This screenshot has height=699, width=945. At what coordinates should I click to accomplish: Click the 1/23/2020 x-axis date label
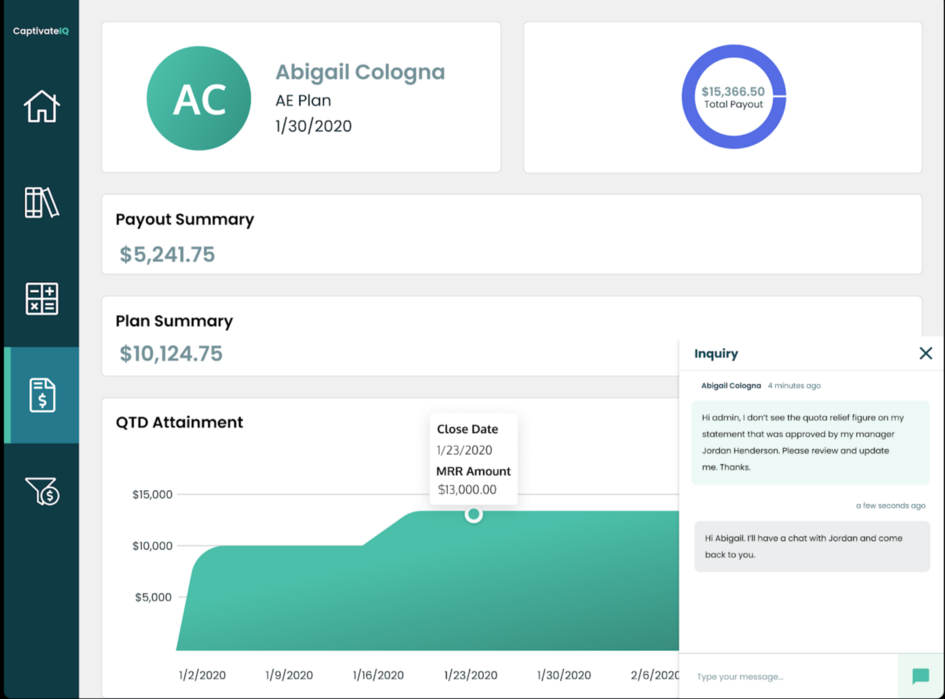point(470,675)
